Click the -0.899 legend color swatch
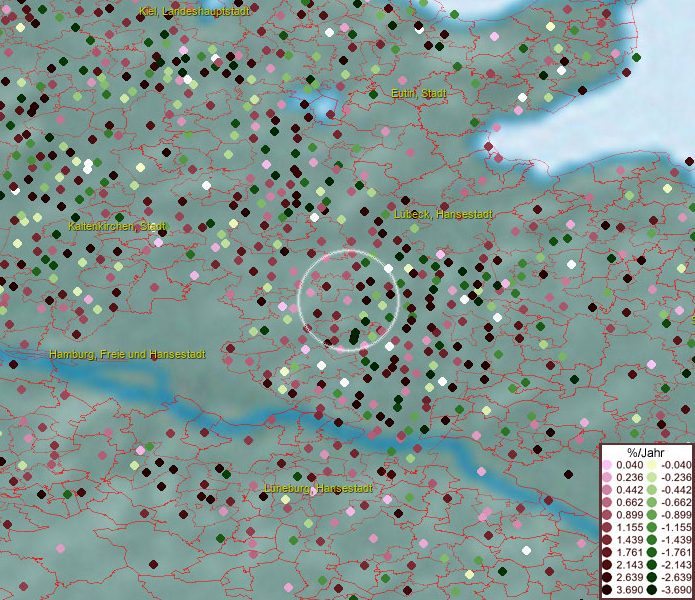The image size is (695, 600). [x=652, y=515]
